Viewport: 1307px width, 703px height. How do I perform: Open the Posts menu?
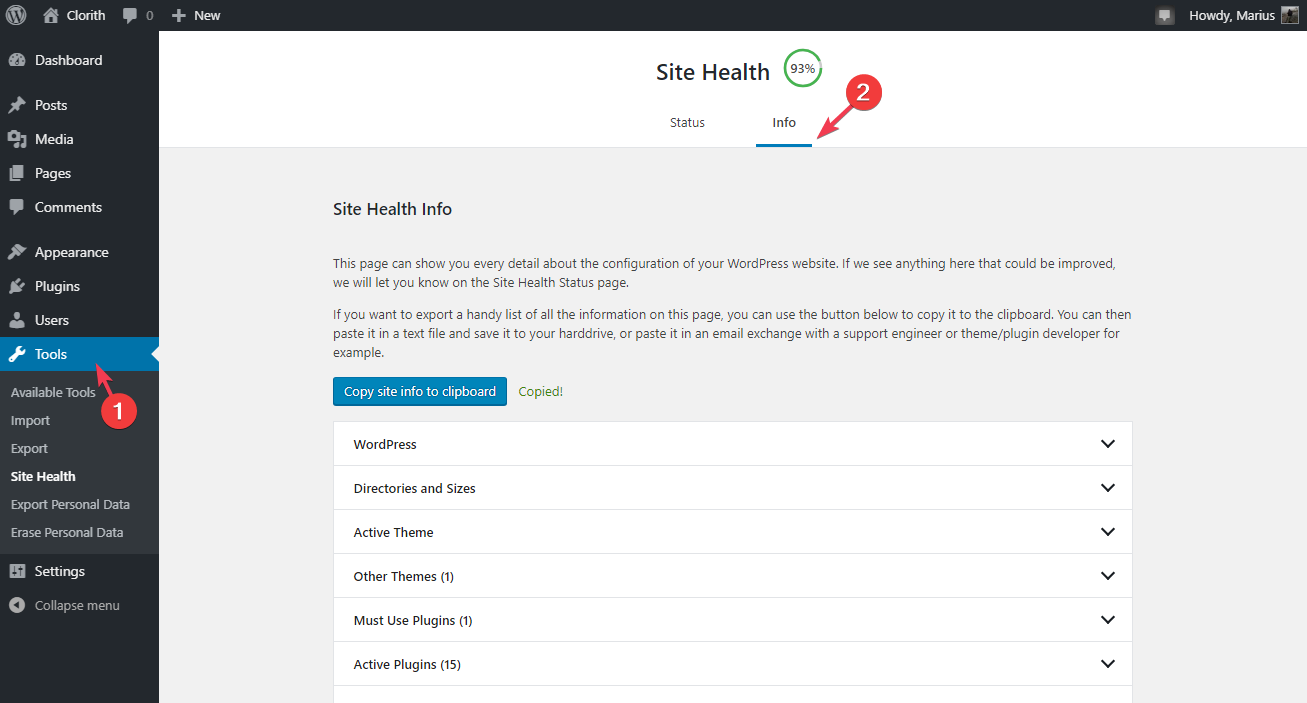coord(79,105)
